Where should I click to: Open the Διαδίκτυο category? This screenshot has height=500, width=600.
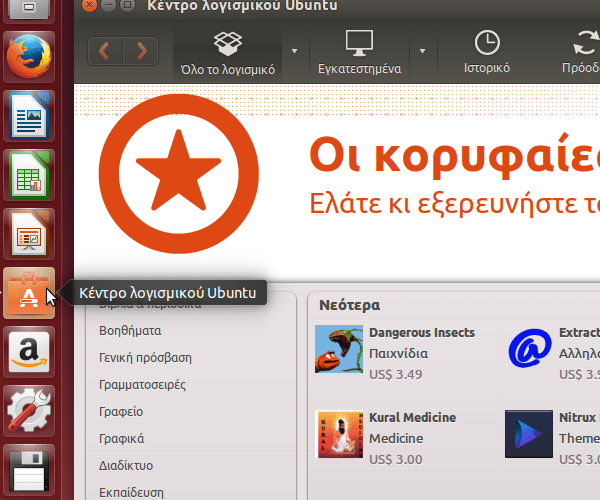[126, 465]
